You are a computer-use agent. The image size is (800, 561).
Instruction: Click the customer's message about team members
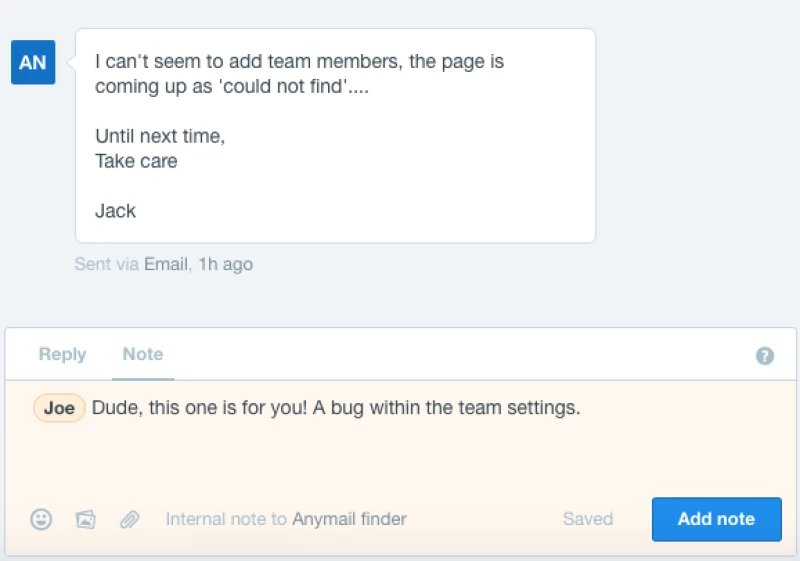[299, 74]
